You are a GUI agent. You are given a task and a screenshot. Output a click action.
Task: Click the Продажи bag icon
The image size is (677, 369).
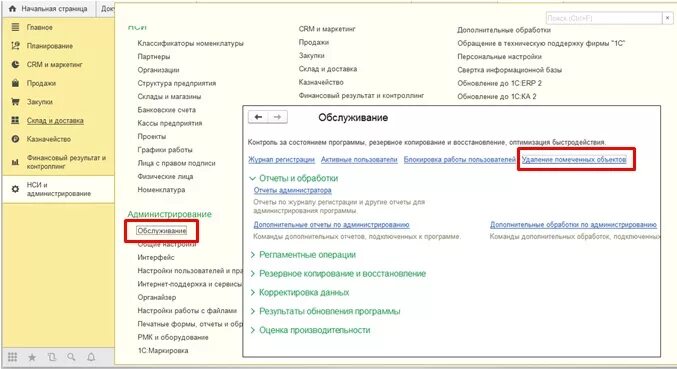coord(15,83)
